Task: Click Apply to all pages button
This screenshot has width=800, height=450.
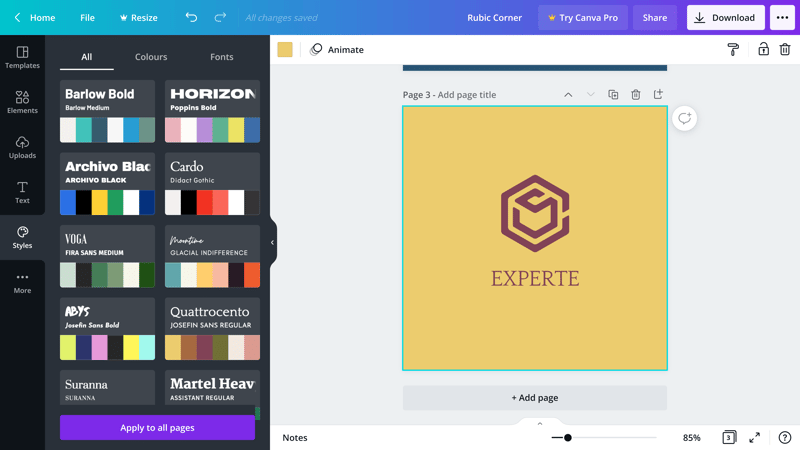Action: (157, 427)
